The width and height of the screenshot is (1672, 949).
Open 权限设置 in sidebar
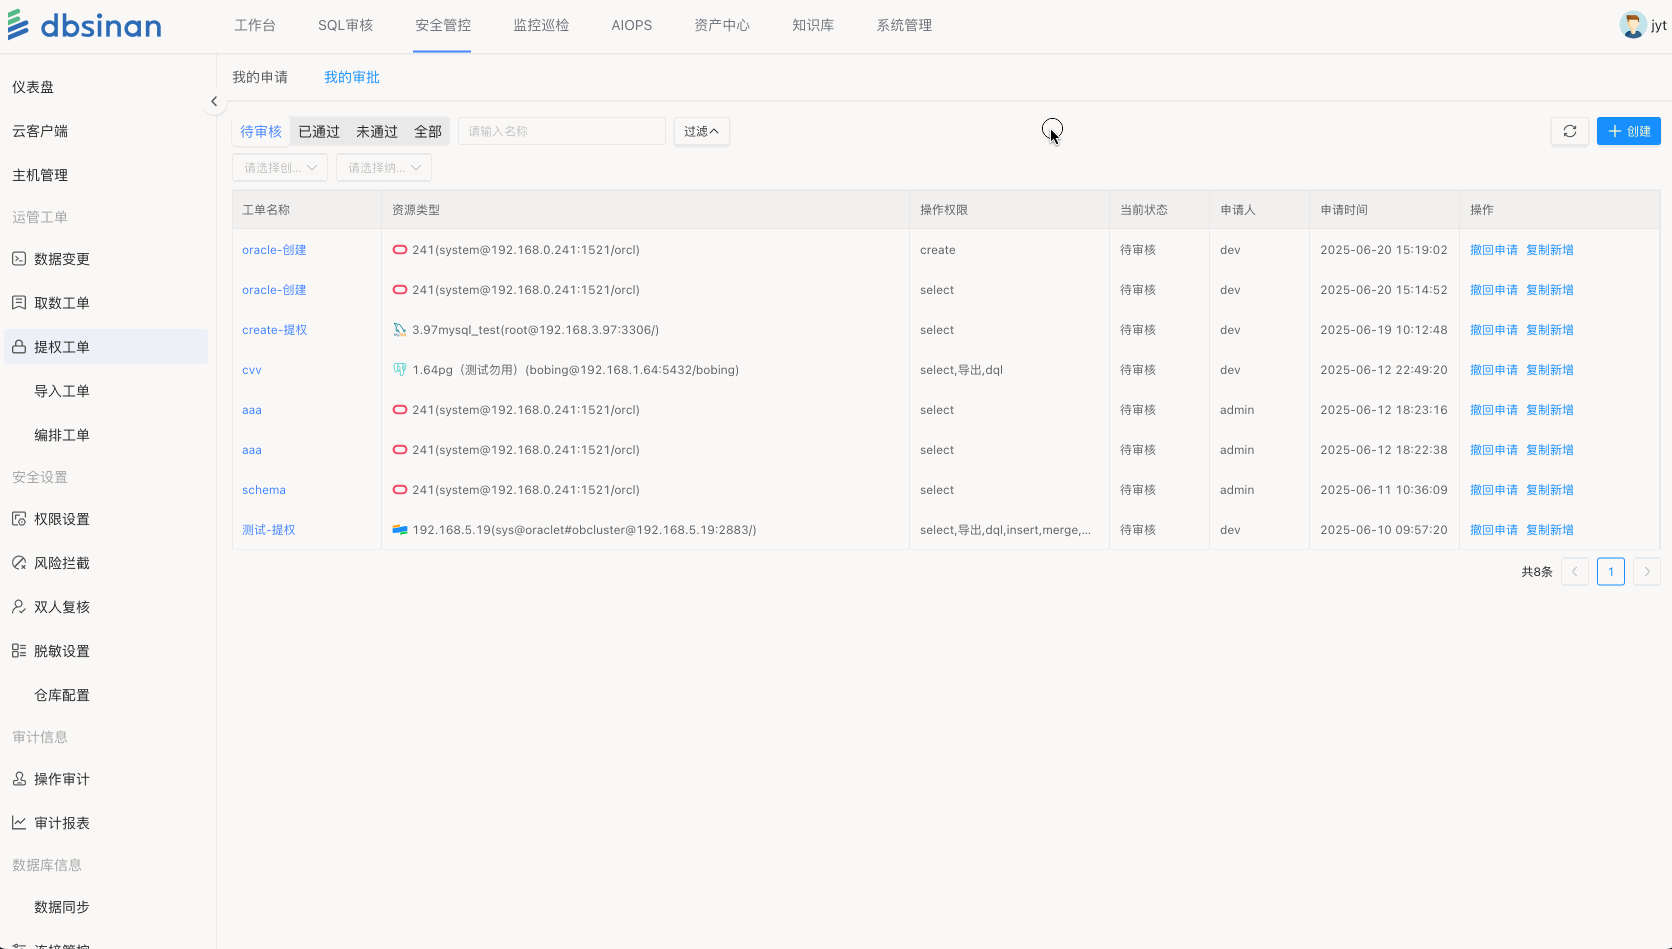[62, 519]
